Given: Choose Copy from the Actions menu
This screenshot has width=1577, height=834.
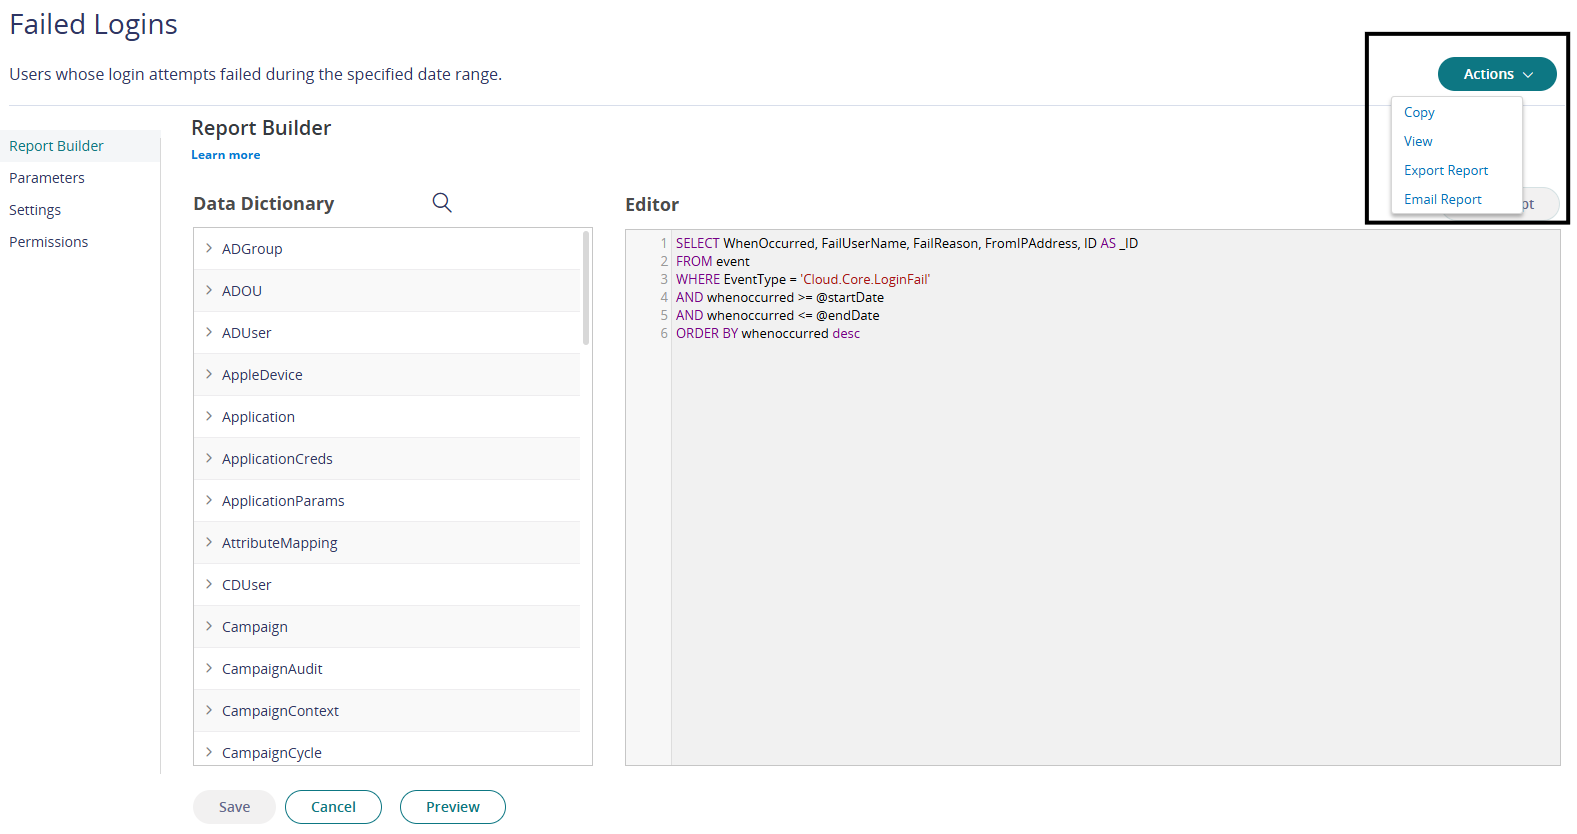Looking at the screenshot, I should point(1419,112).
